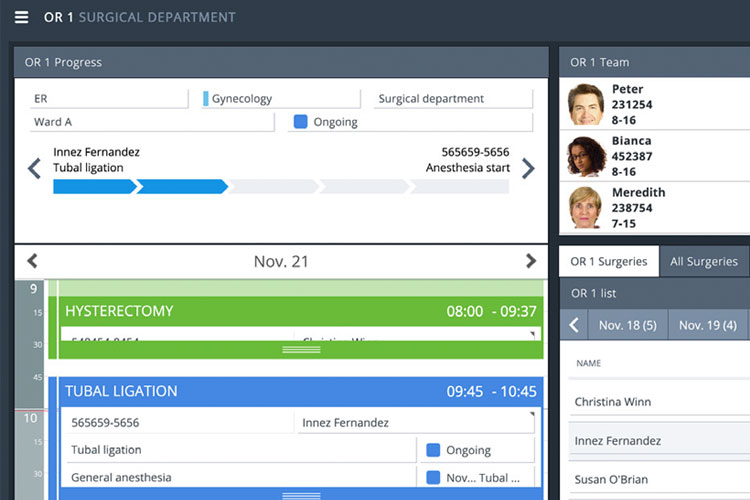Go to previous day before Nov. 21

click(32, 261)
